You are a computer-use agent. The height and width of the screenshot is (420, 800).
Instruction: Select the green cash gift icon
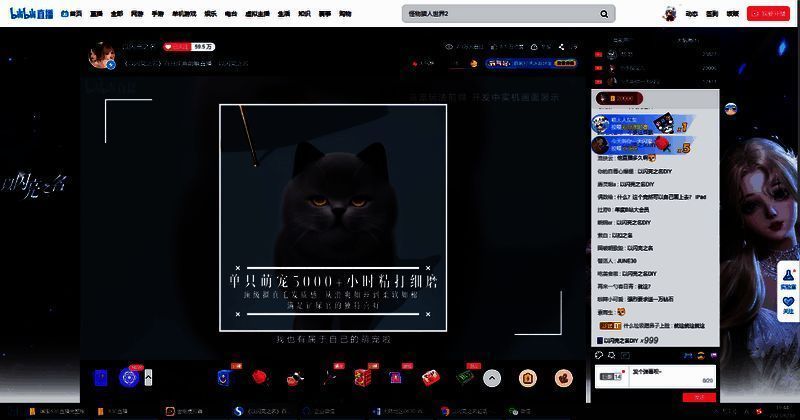[x=464, y=378]
